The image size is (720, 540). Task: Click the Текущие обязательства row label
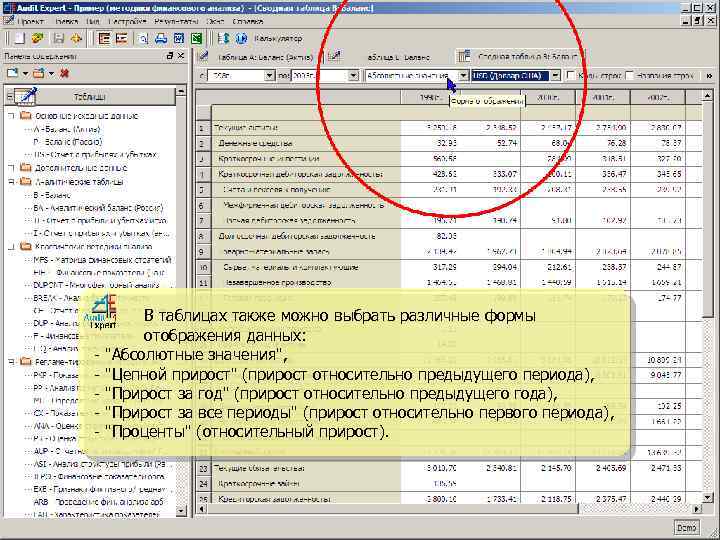click(x=259, y=468)
